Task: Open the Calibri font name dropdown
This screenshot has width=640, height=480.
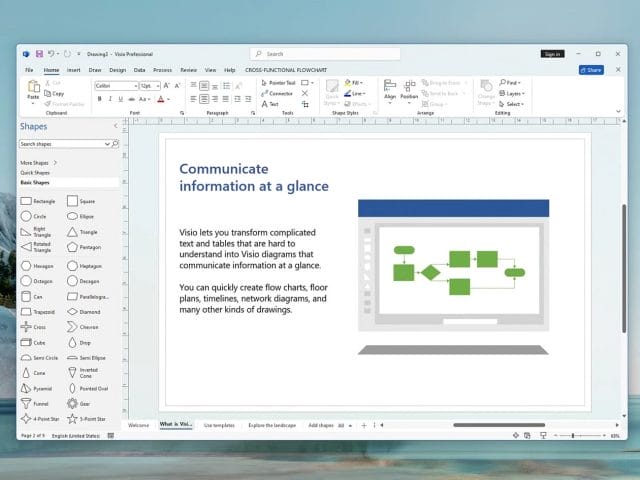Action: (x=114, y=86)
